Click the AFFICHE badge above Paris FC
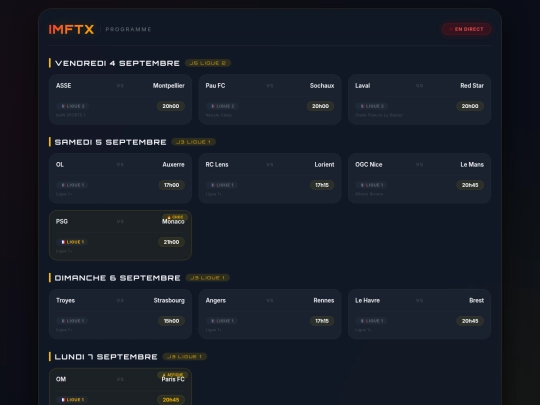 [173, 375]
